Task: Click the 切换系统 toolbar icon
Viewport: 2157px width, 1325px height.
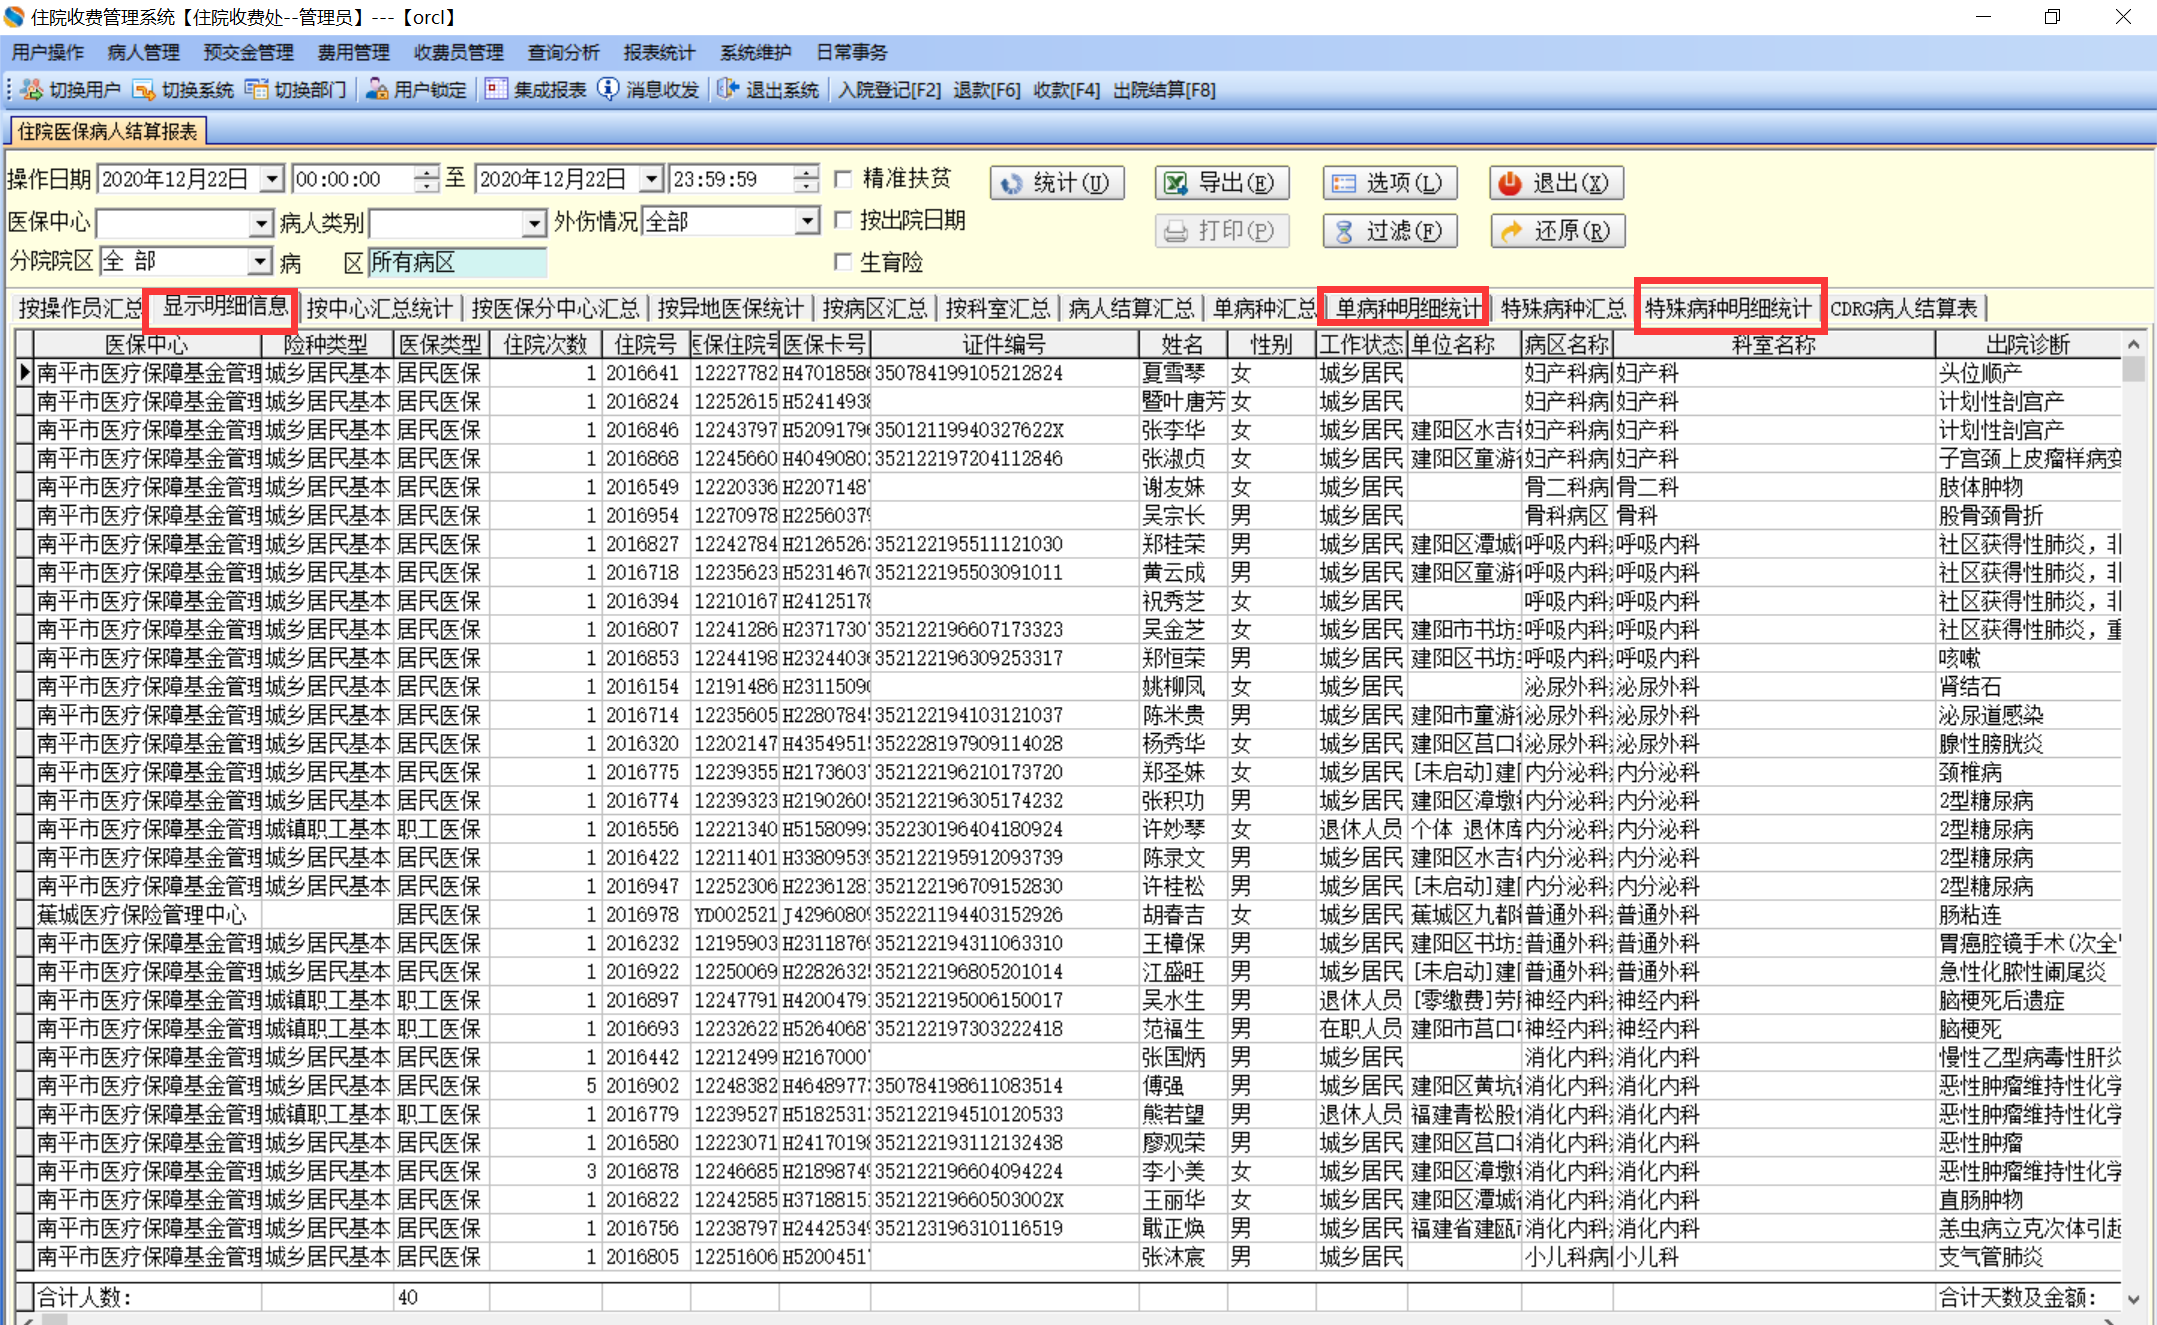Action: [144, 90]
